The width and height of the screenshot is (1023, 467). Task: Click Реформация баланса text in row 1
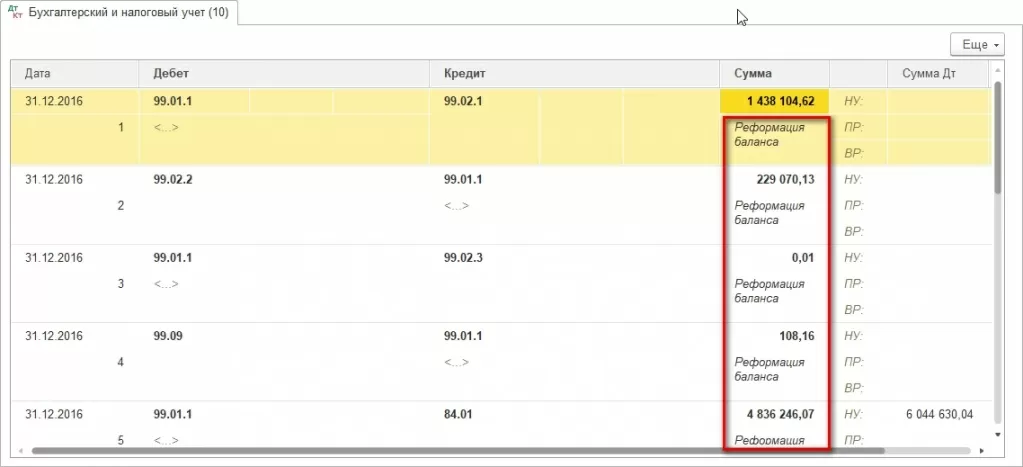click(x=769, y=134)
